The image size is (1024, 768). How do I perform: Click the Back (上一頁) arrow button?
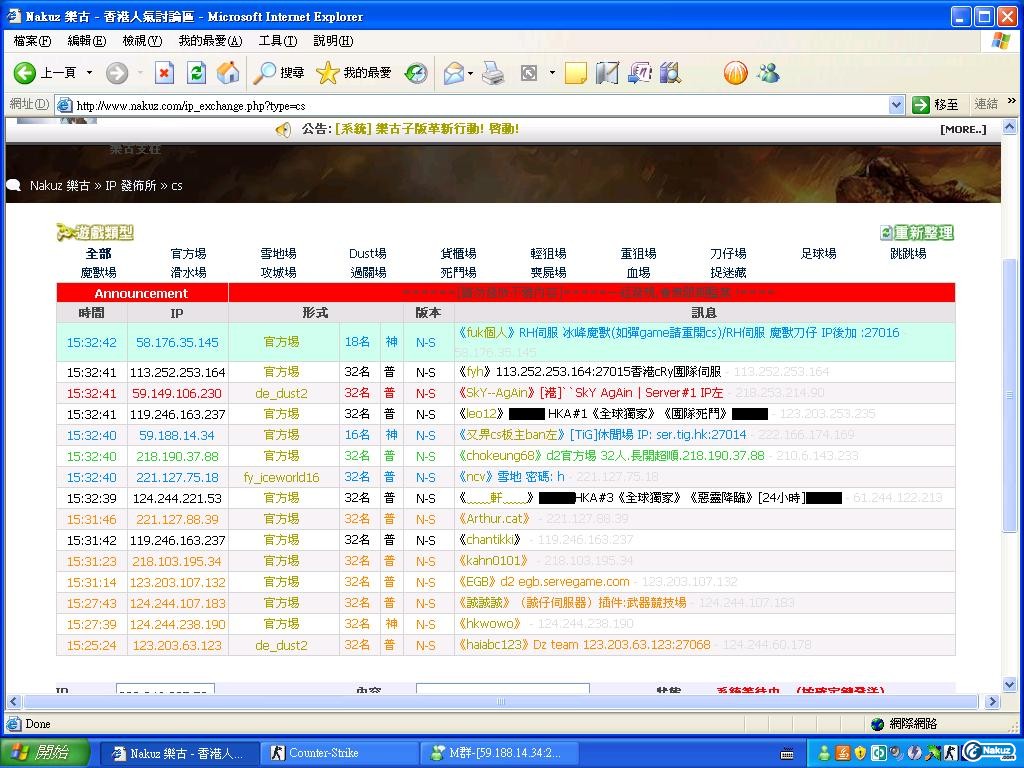[45, 73]
